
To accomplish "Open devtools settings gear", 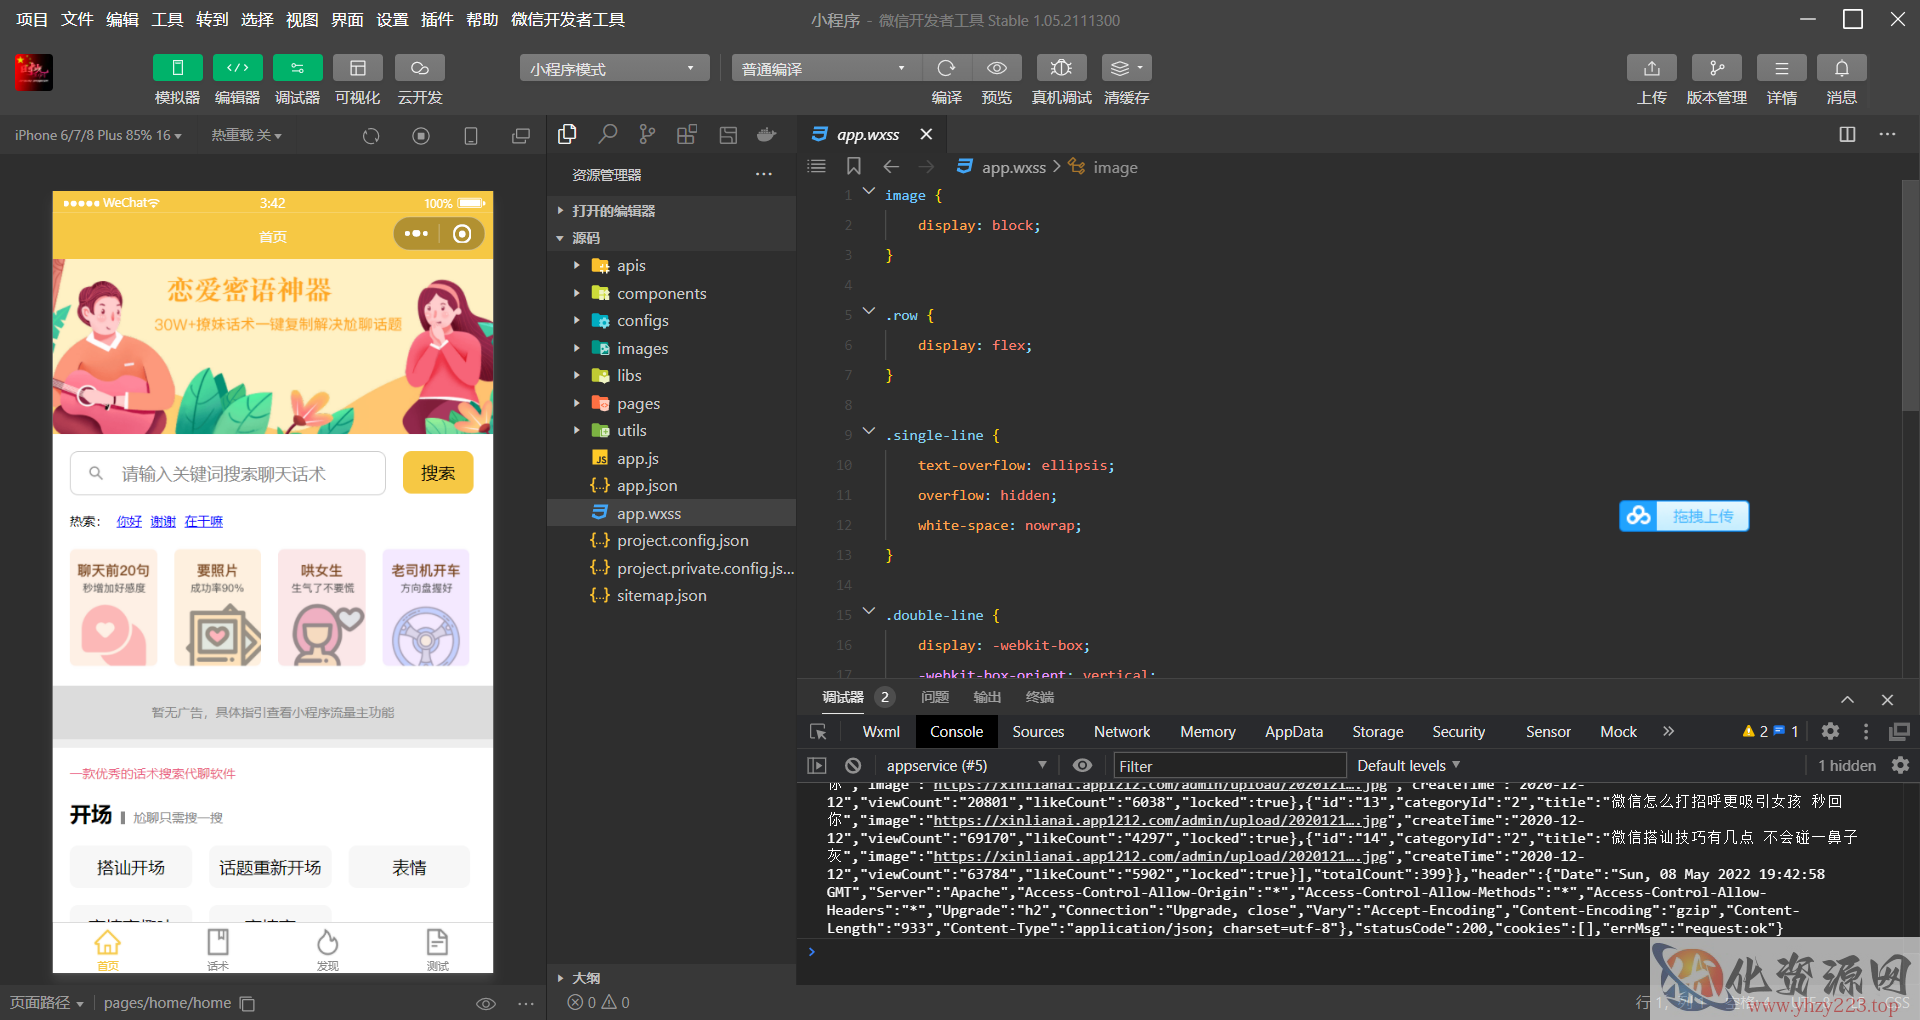I will click(1830, 732).
